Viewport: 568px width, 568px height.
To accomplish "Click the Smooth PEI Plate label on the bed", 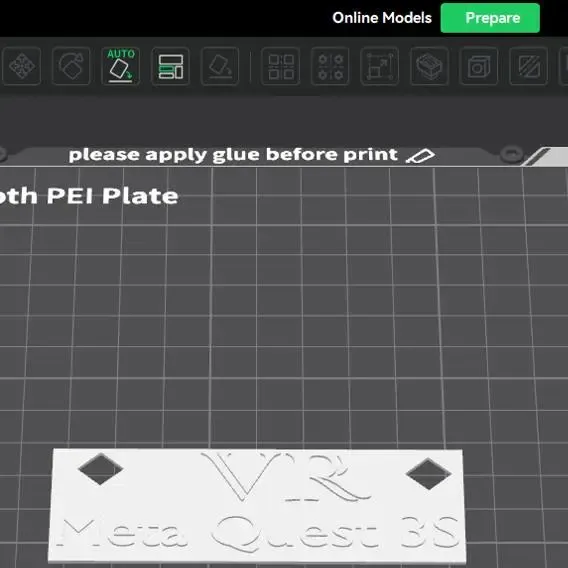I will (89, 196).
